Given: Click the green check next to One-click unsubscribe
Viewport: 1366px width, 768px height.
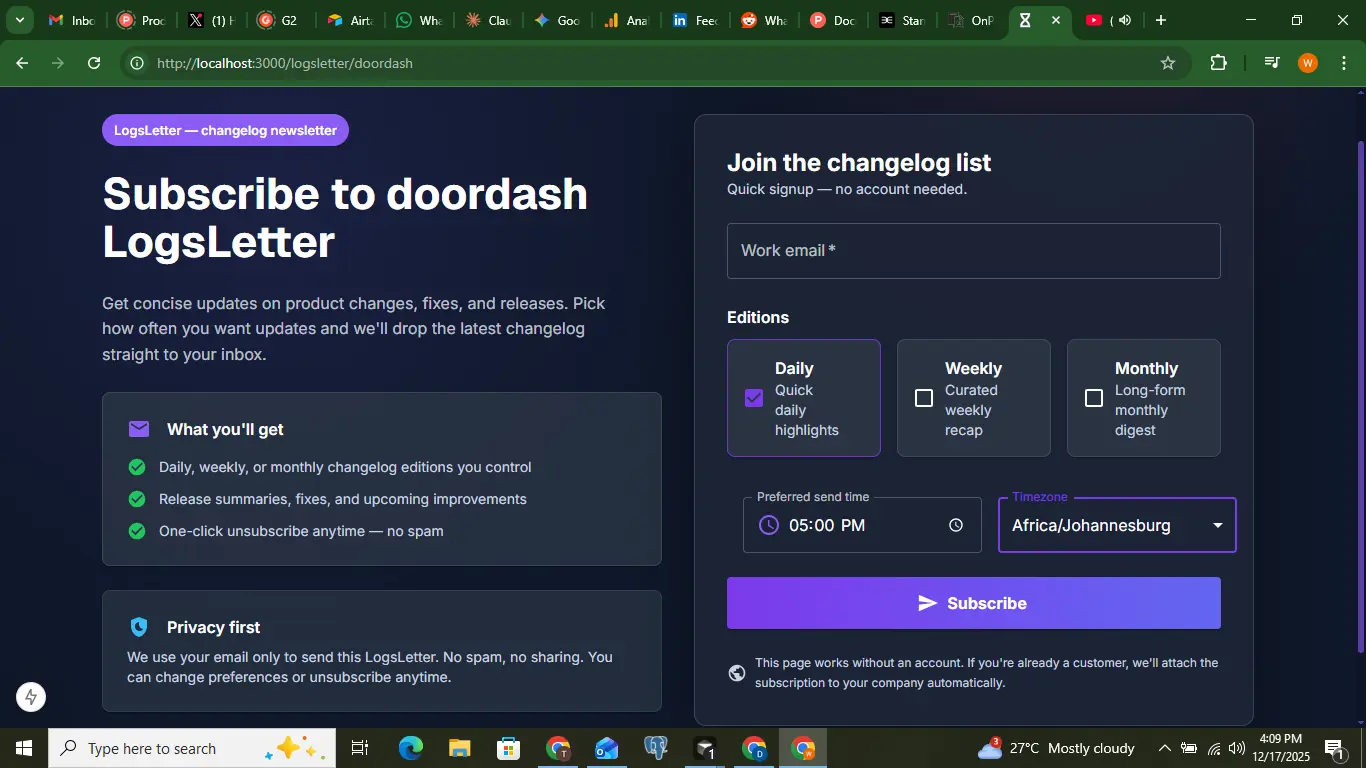Looking at the screenshot, I should [137, 531].
